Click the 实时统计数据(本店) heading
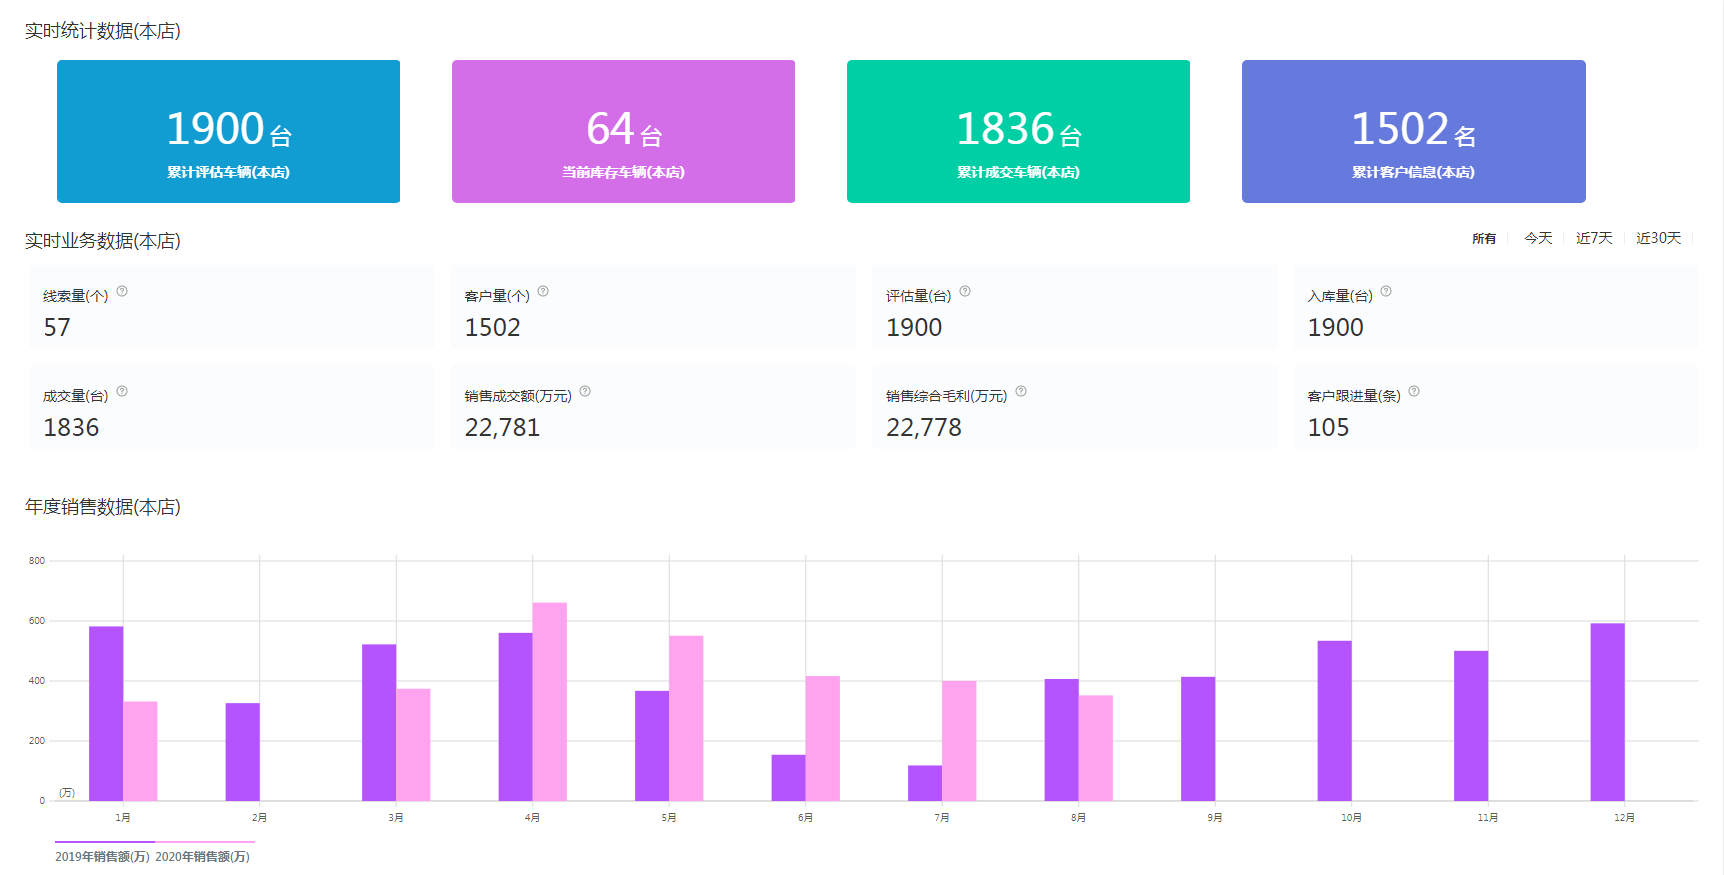Screen dimensions: 1724x875 pos(103,31)
